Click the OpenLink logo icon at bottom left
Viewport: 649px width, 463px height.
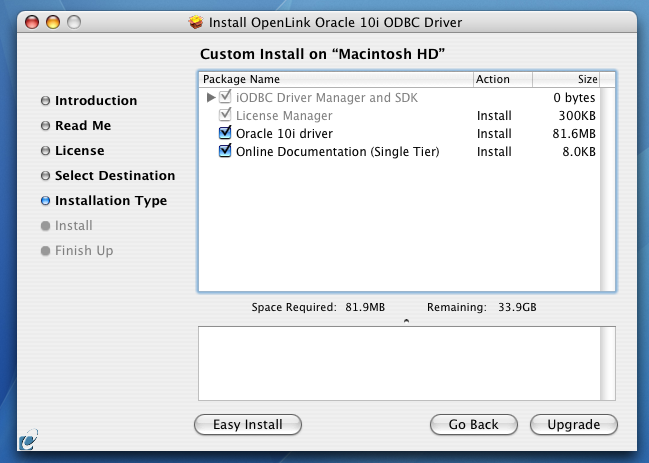point(28,439)
